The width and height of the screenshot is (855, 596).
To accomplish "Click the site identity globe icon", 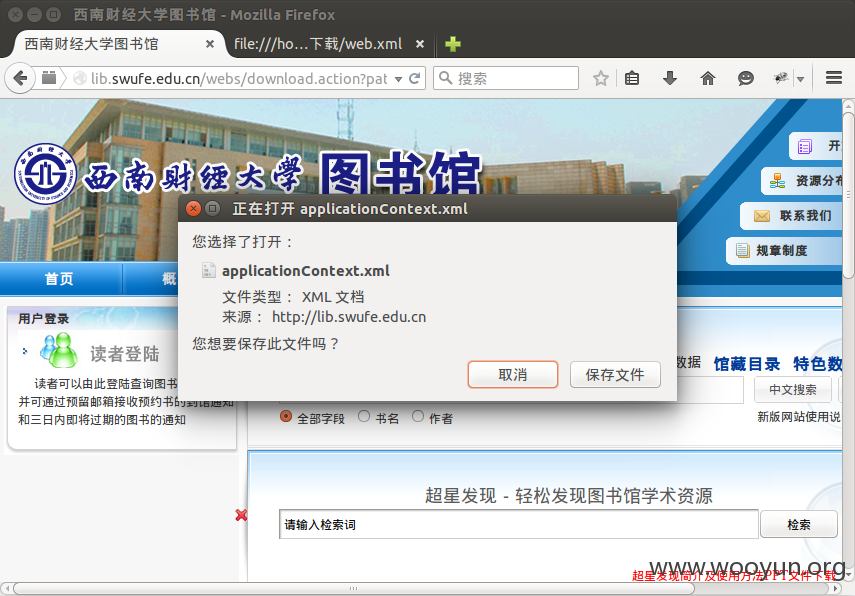I will pos(80,79).
